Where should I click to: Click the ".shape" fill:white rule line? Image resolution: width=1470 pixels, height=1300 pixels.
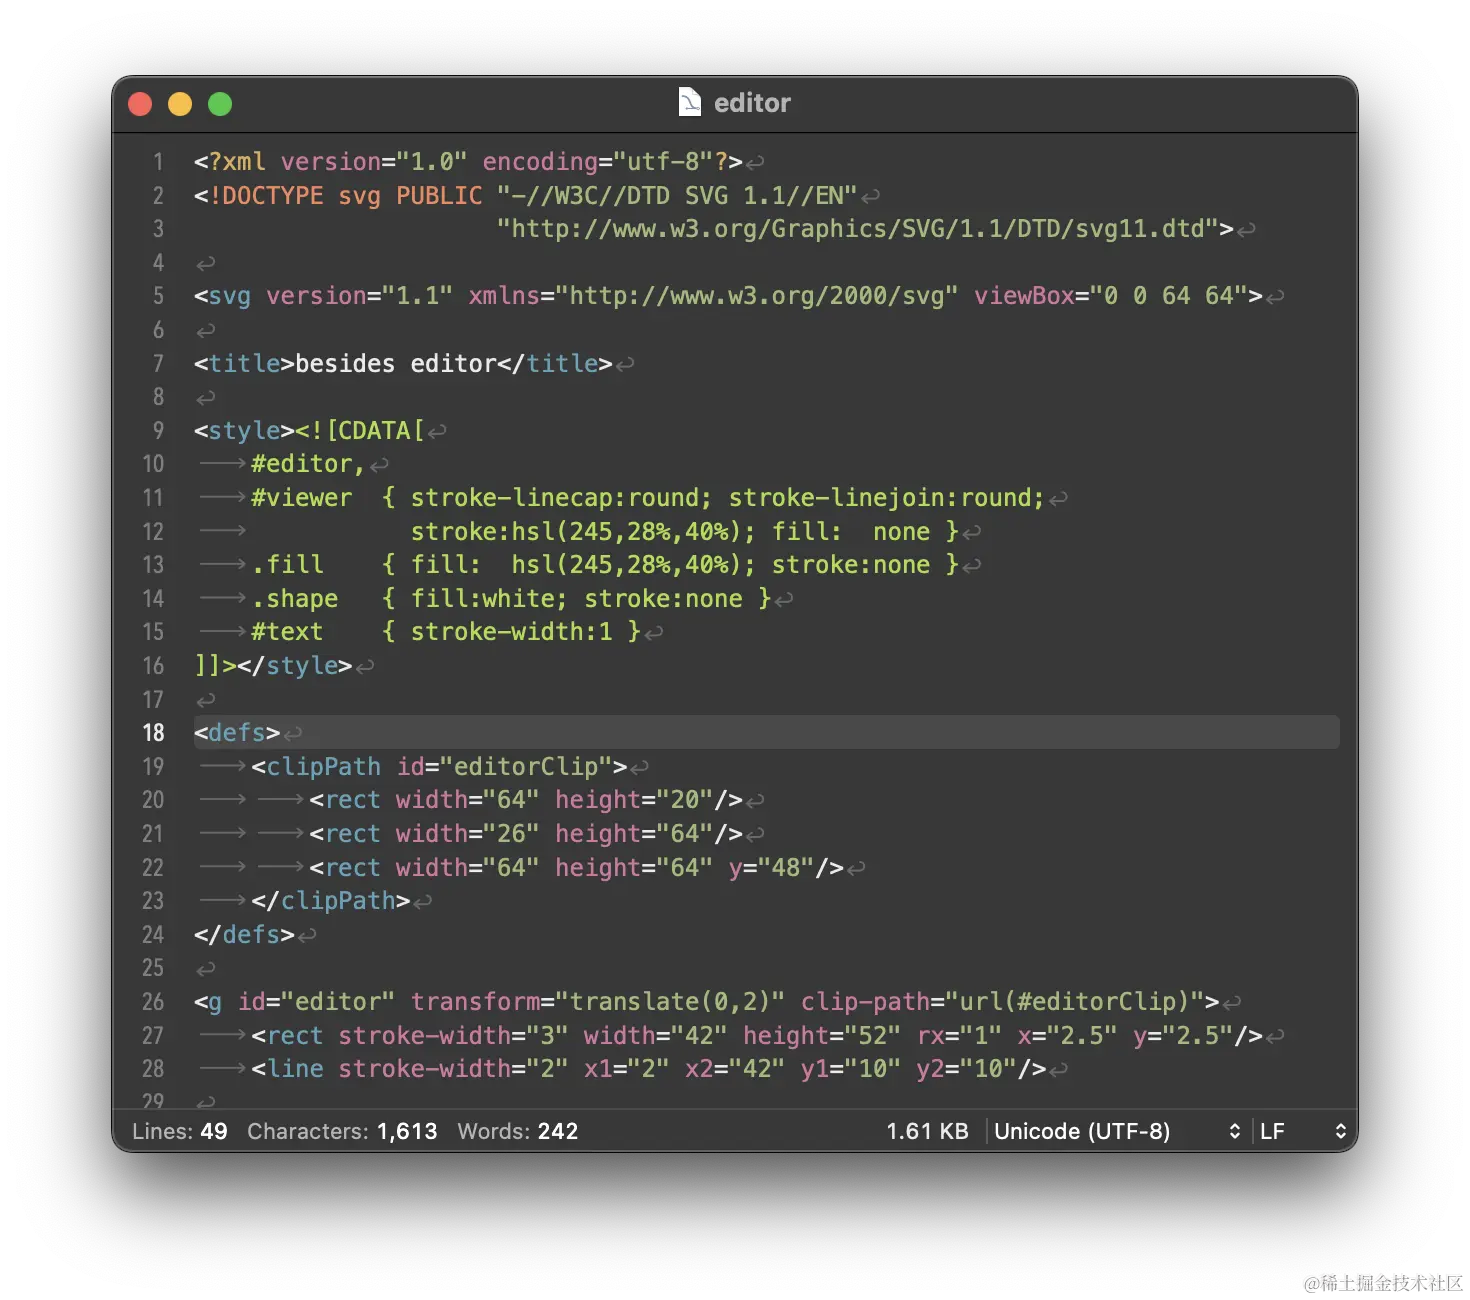496,599
